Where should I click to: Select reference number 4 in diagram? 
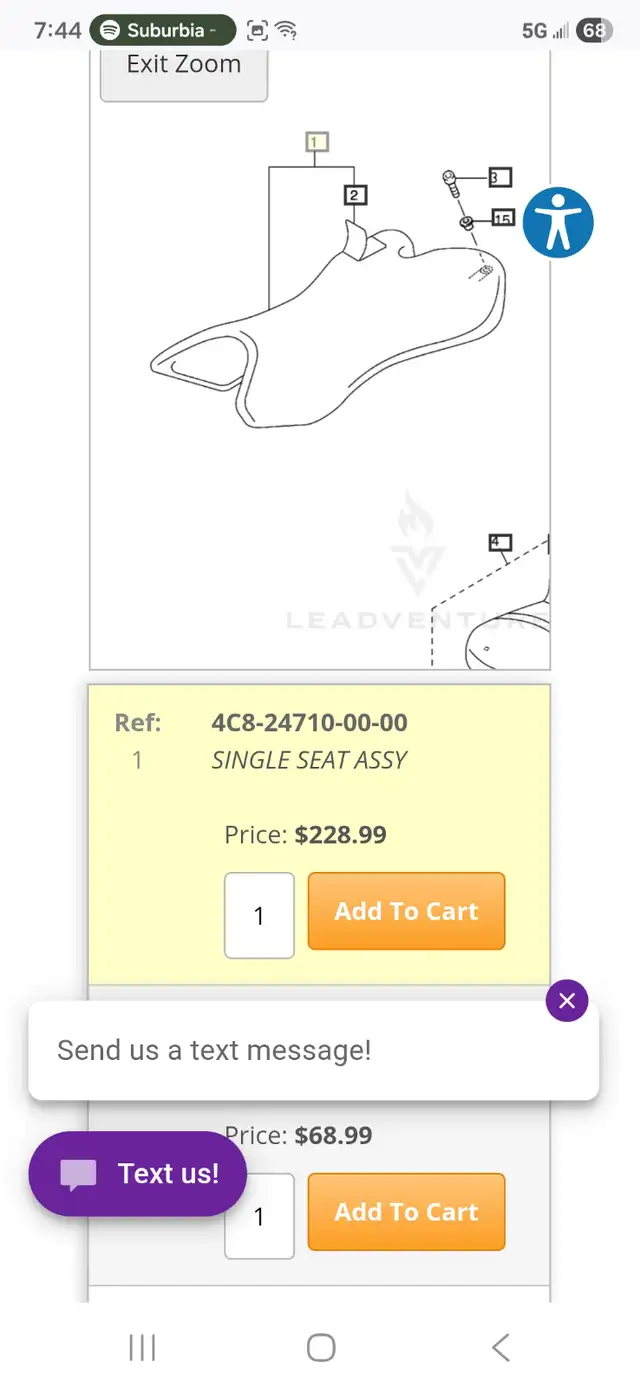pyautogui.click(x=499, y=543)
